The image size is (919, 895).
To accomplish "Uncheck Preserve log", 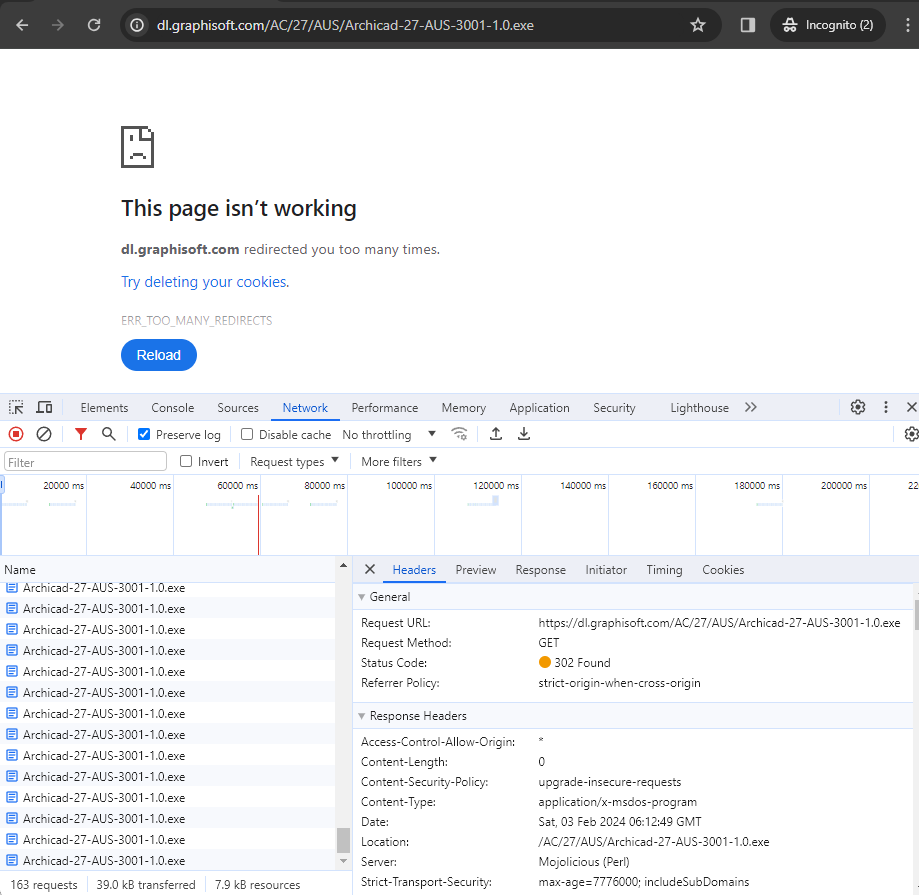I will coord(144,434).
